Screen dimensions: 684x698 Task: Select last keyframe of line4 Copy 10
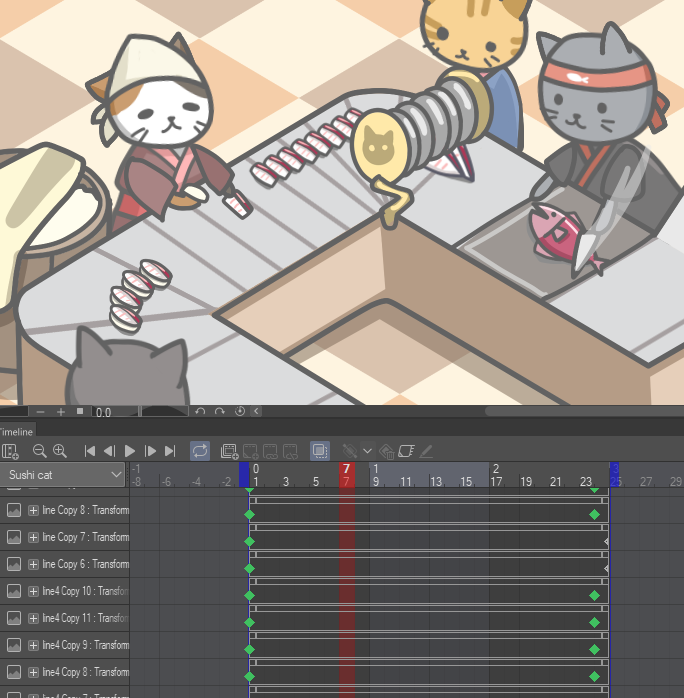click(594, 596)
